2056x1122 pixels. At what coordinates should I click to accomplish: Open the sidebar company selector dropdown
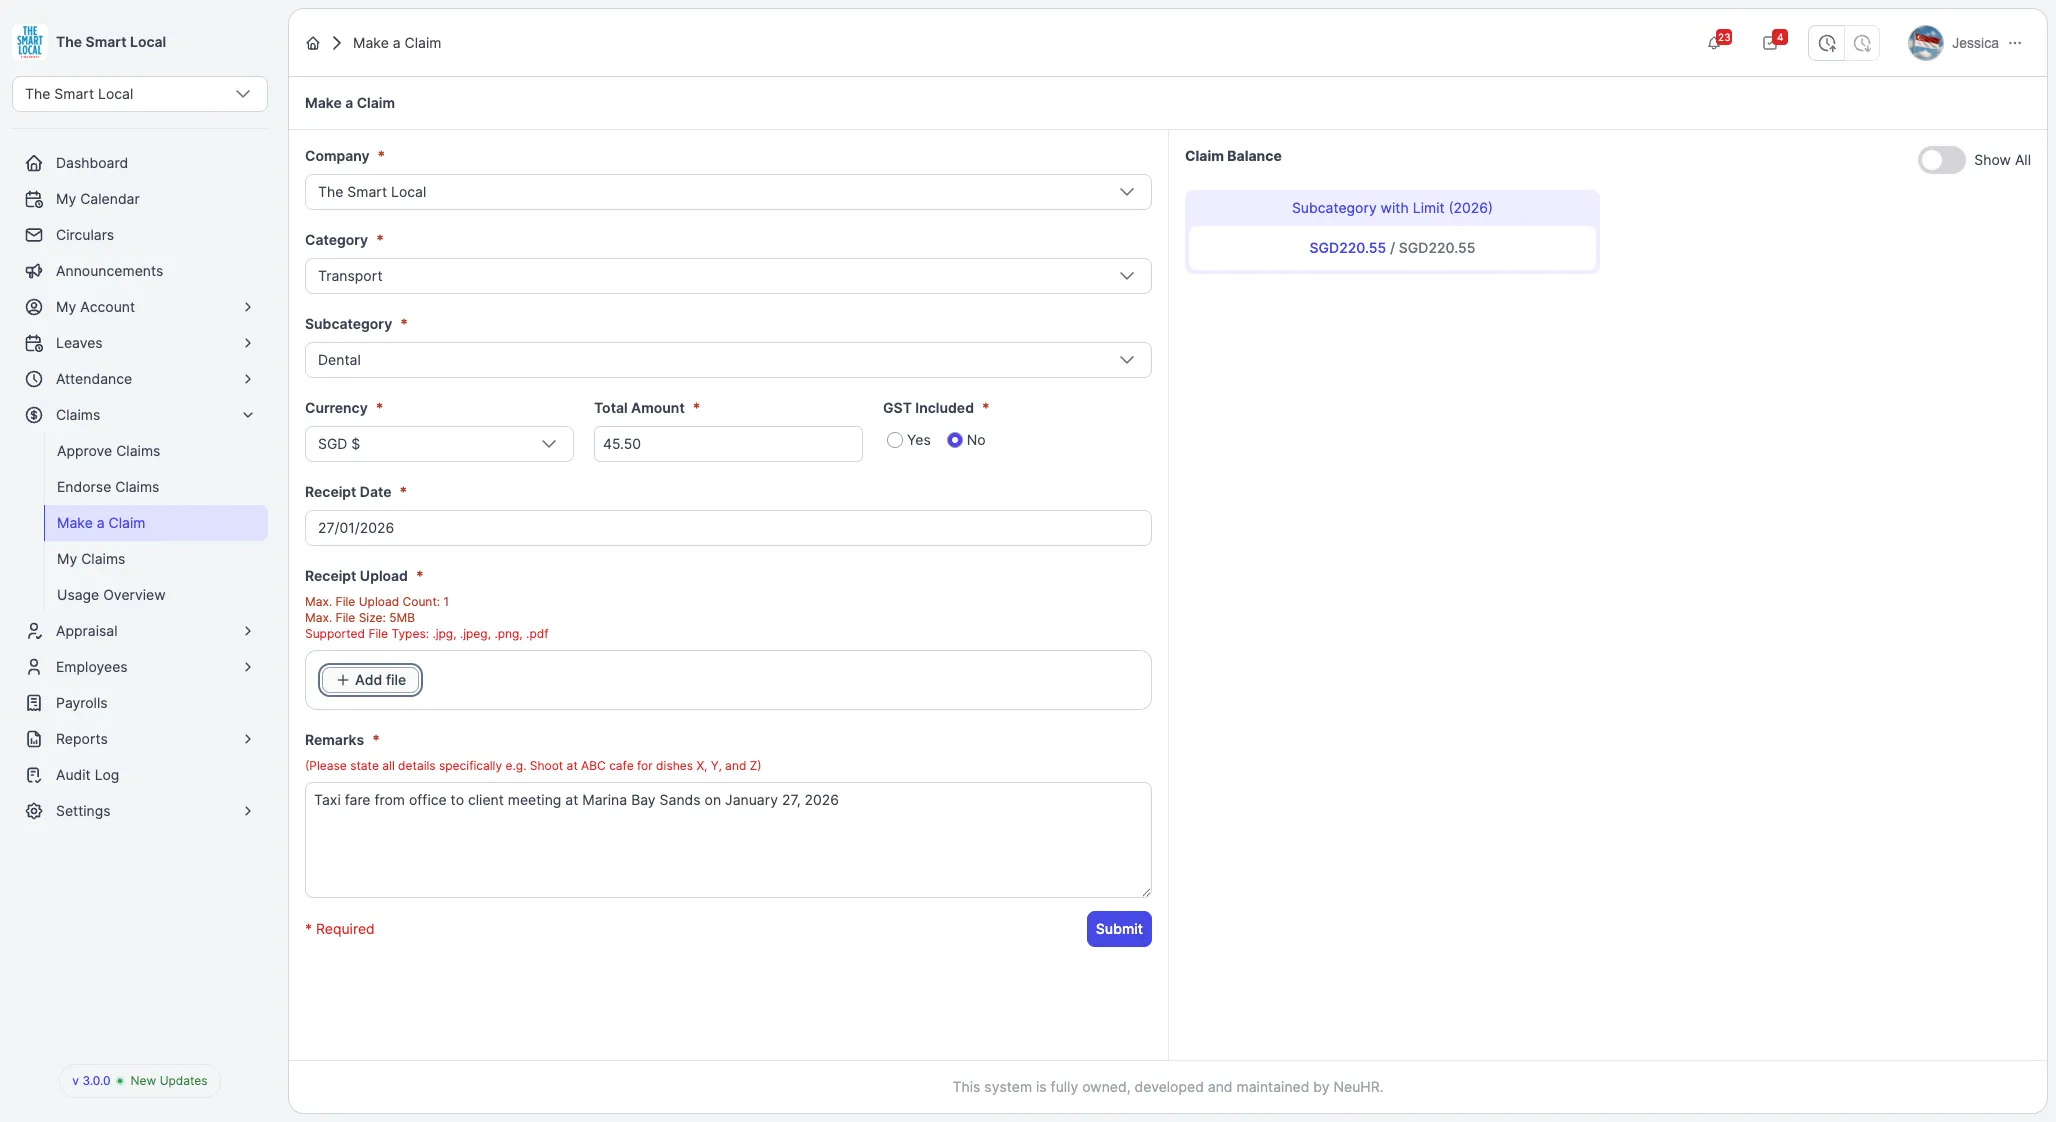[x=140, y=94]
